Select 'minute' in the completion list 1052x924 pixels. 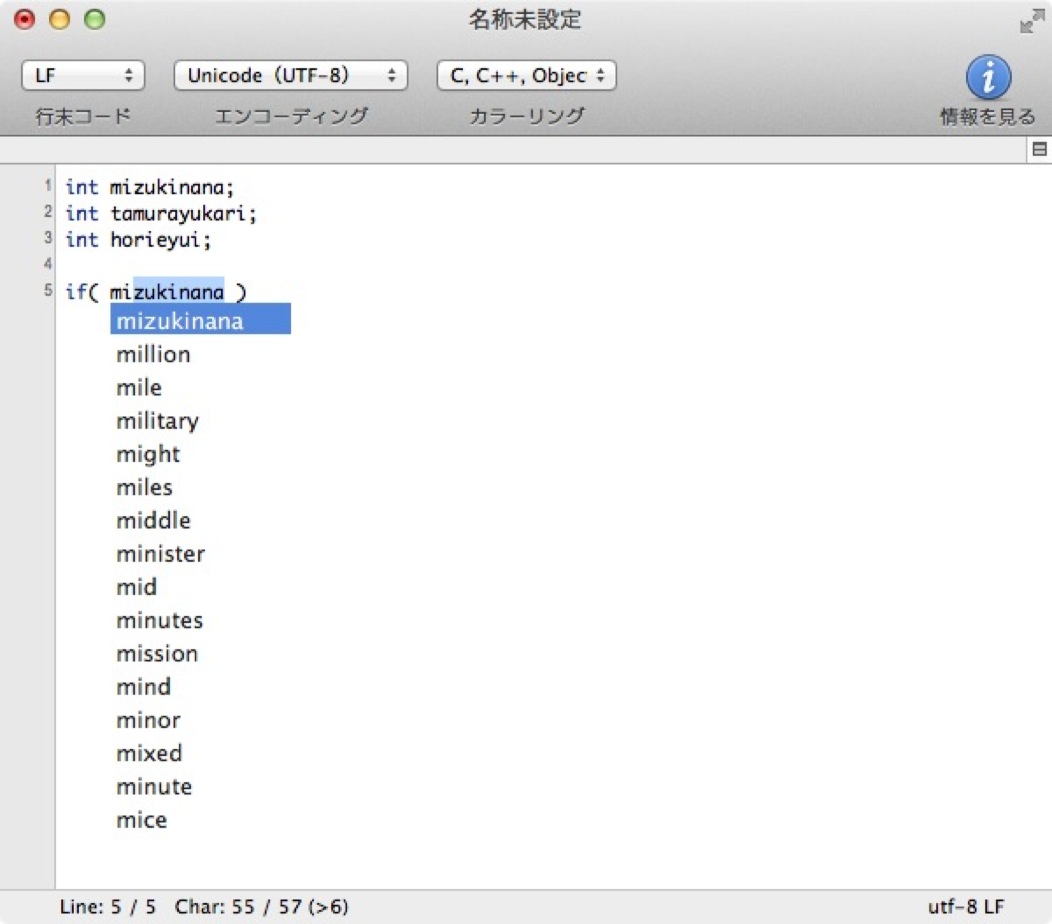(154, 786)
